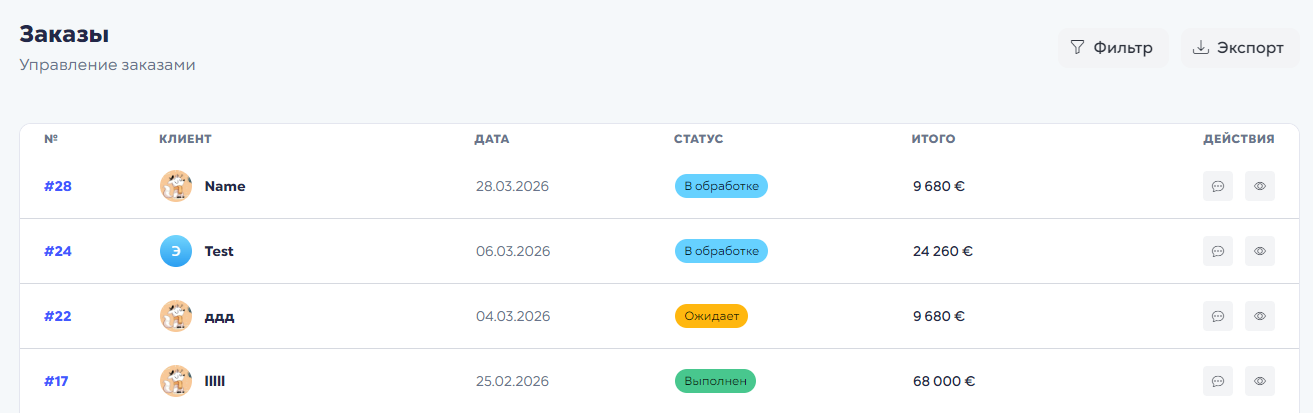Open order link #28
Screen dimensions: 1313x413
tap(58, 186)
